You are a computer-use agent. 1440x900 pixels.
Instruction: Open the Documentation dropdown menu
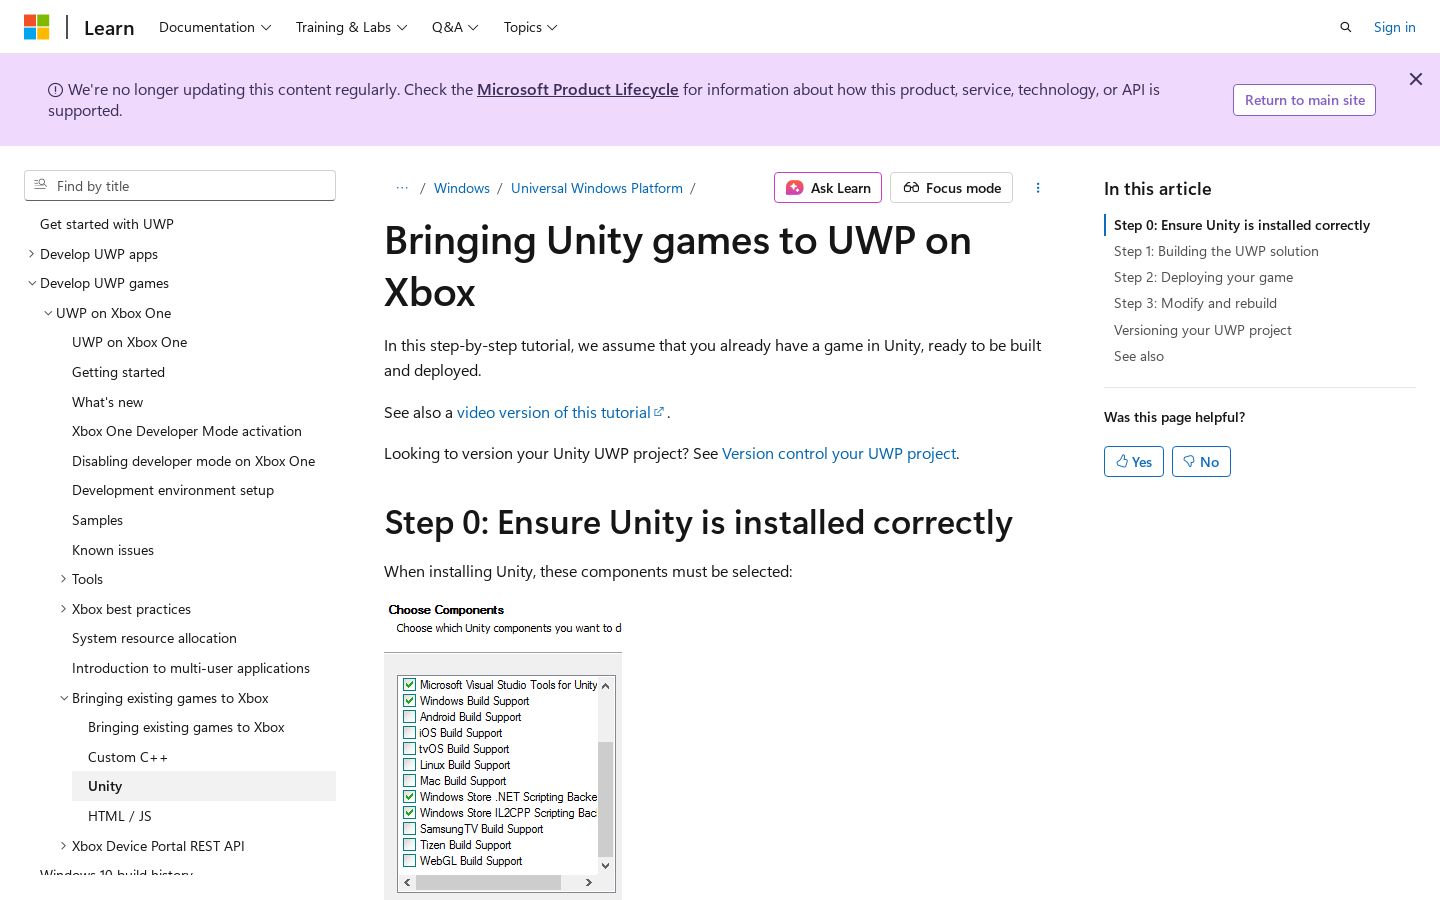(x=215, y=27)
